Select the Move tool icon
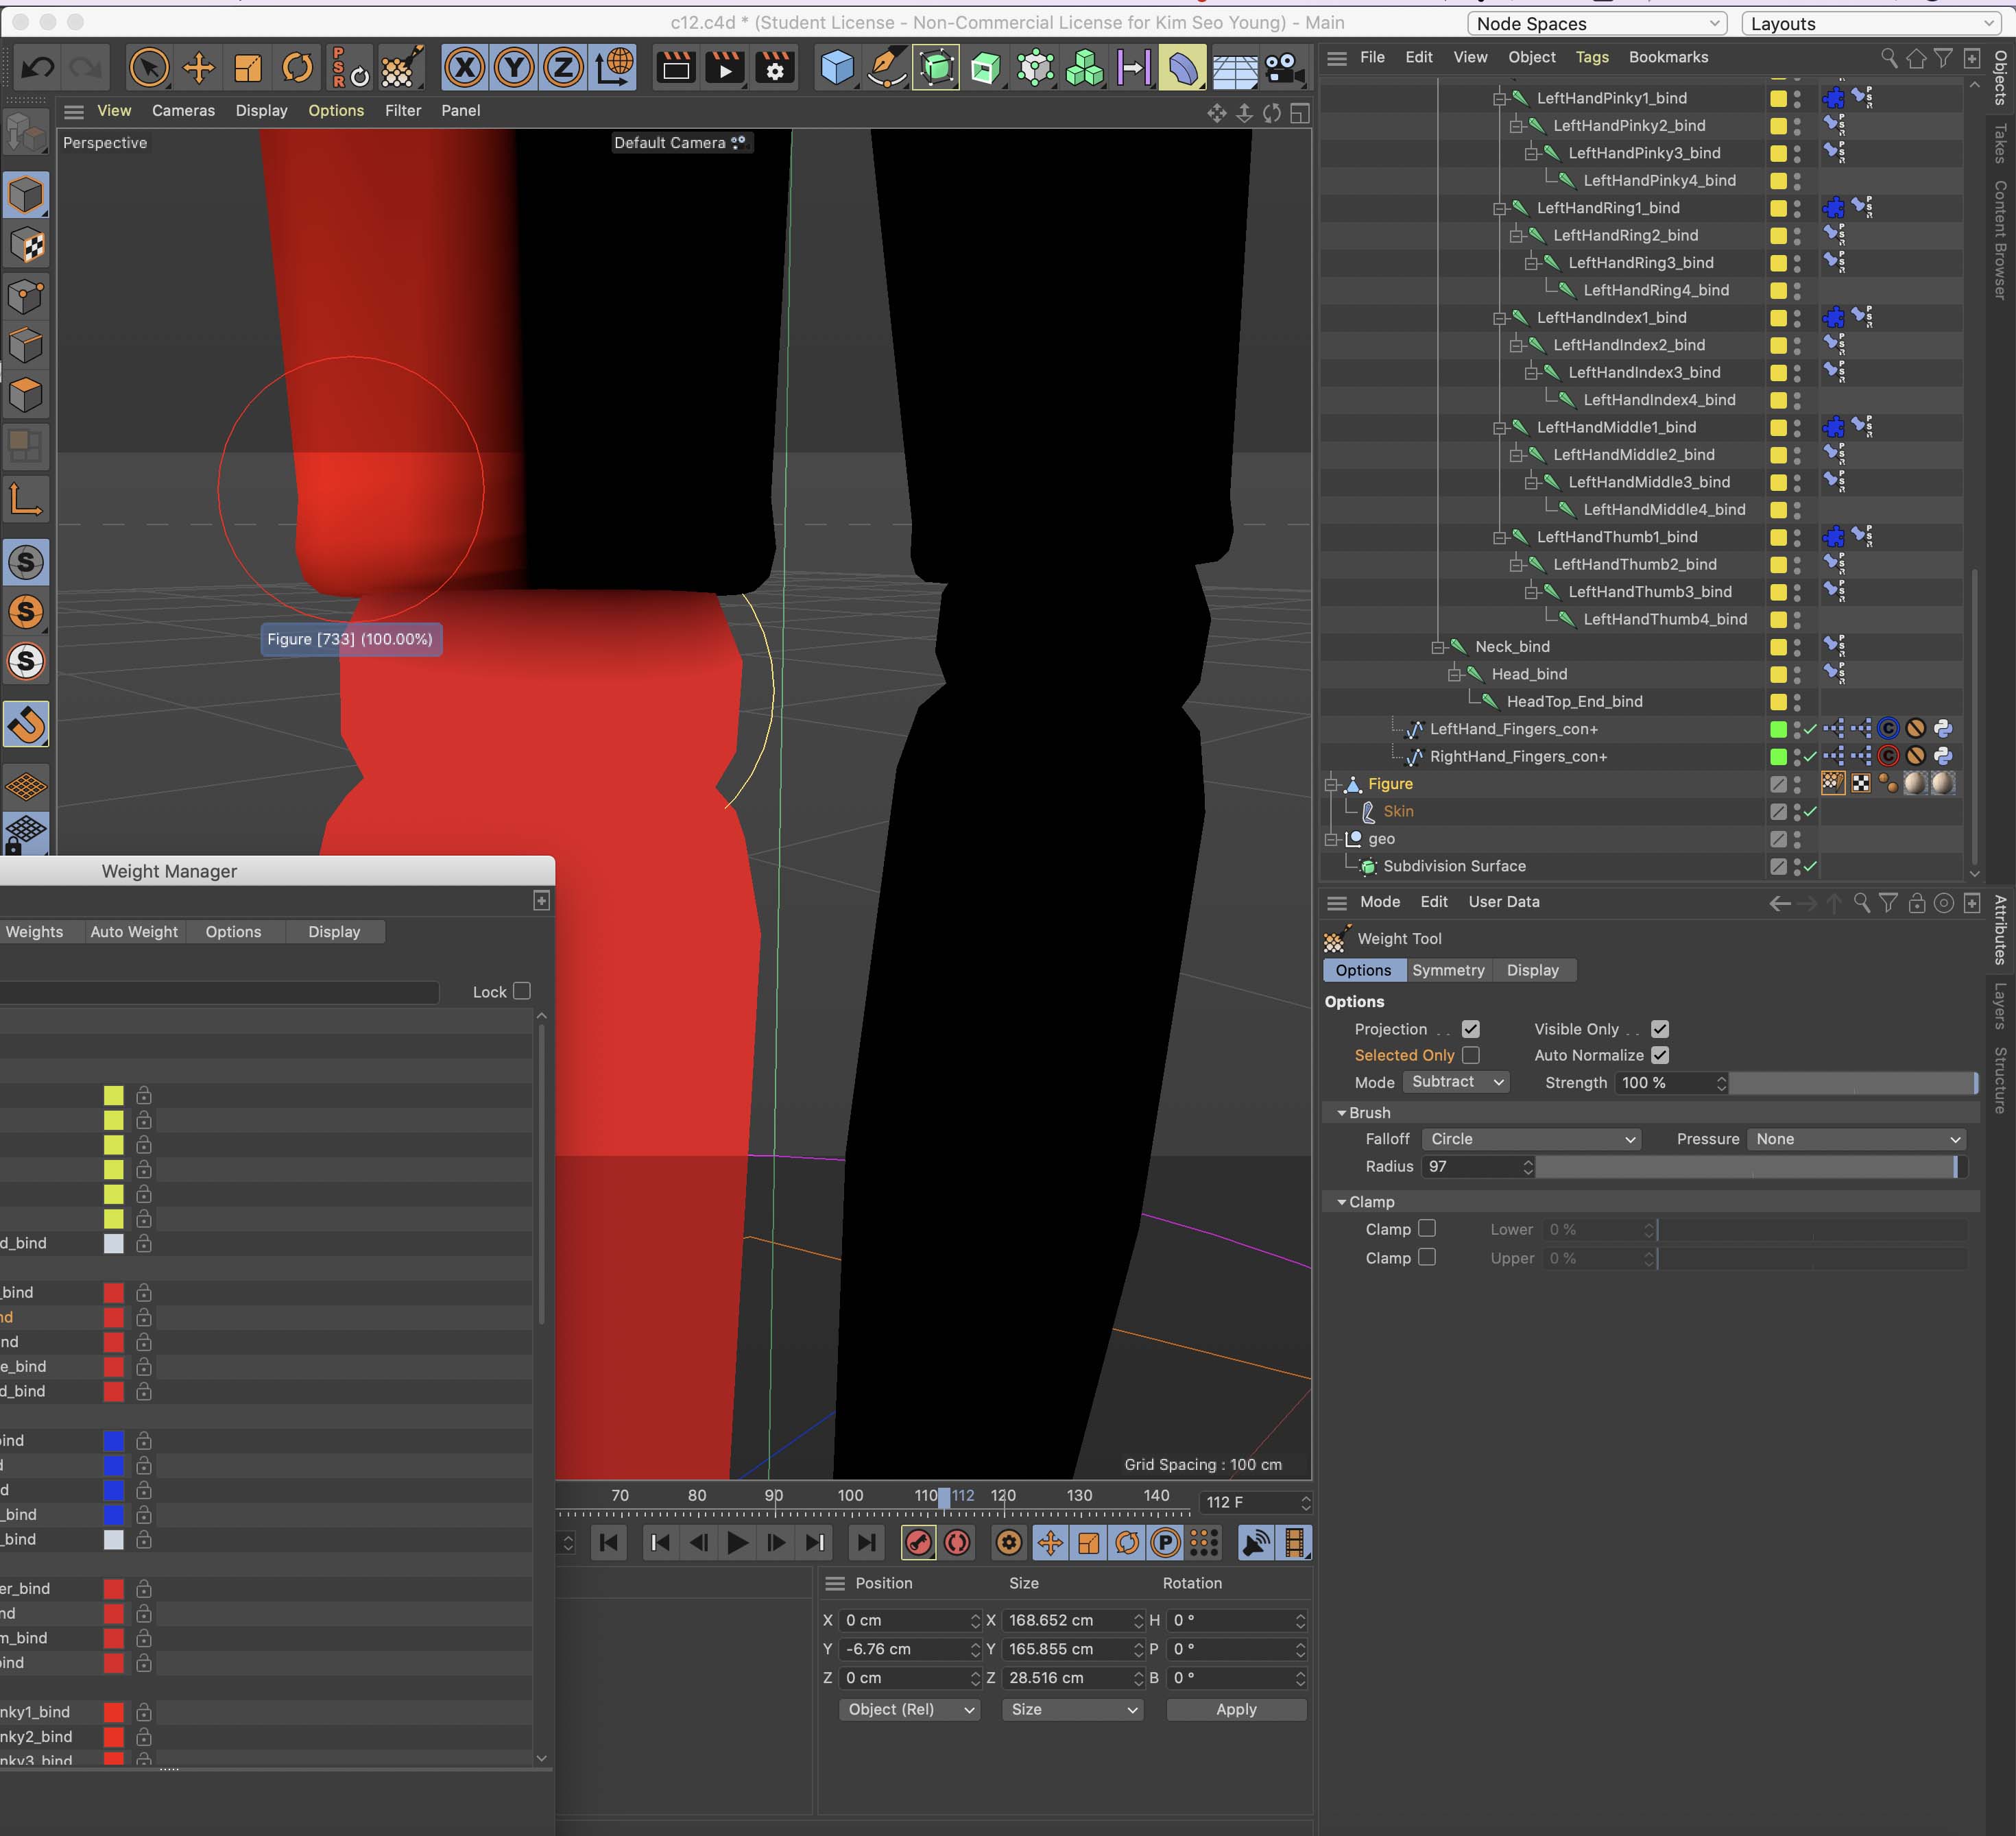 coord(198,68)
